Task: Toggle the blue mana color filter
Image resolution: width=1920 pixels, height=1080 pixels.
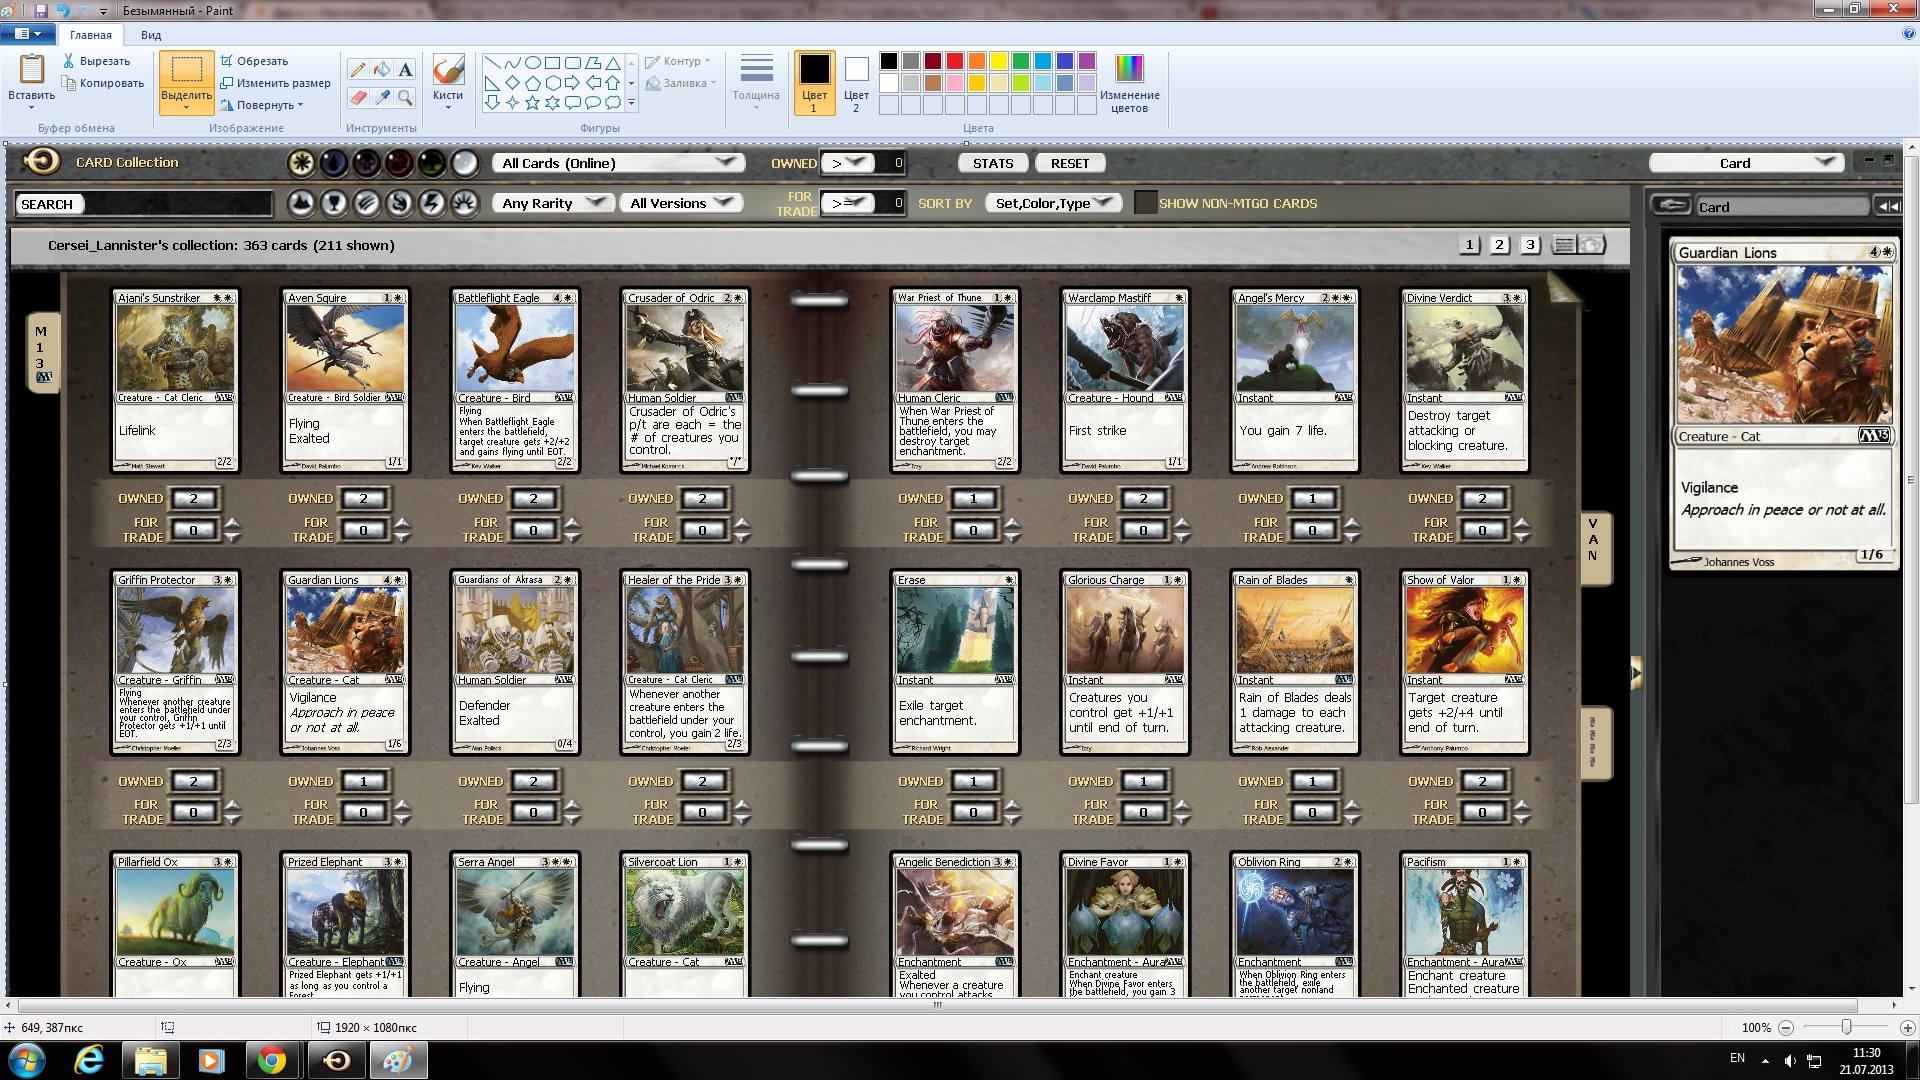Action: [334, 163]
